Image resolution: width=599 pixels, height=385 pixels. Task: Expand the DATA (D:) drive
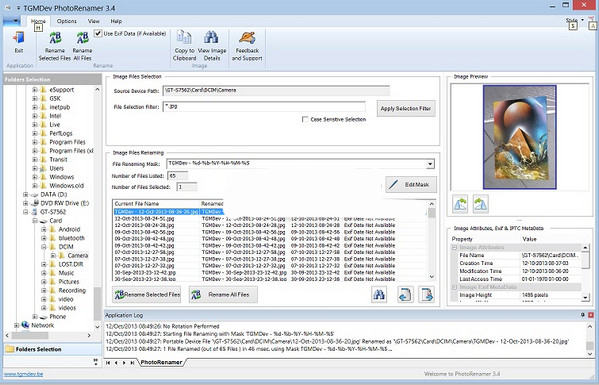(26, 194)
